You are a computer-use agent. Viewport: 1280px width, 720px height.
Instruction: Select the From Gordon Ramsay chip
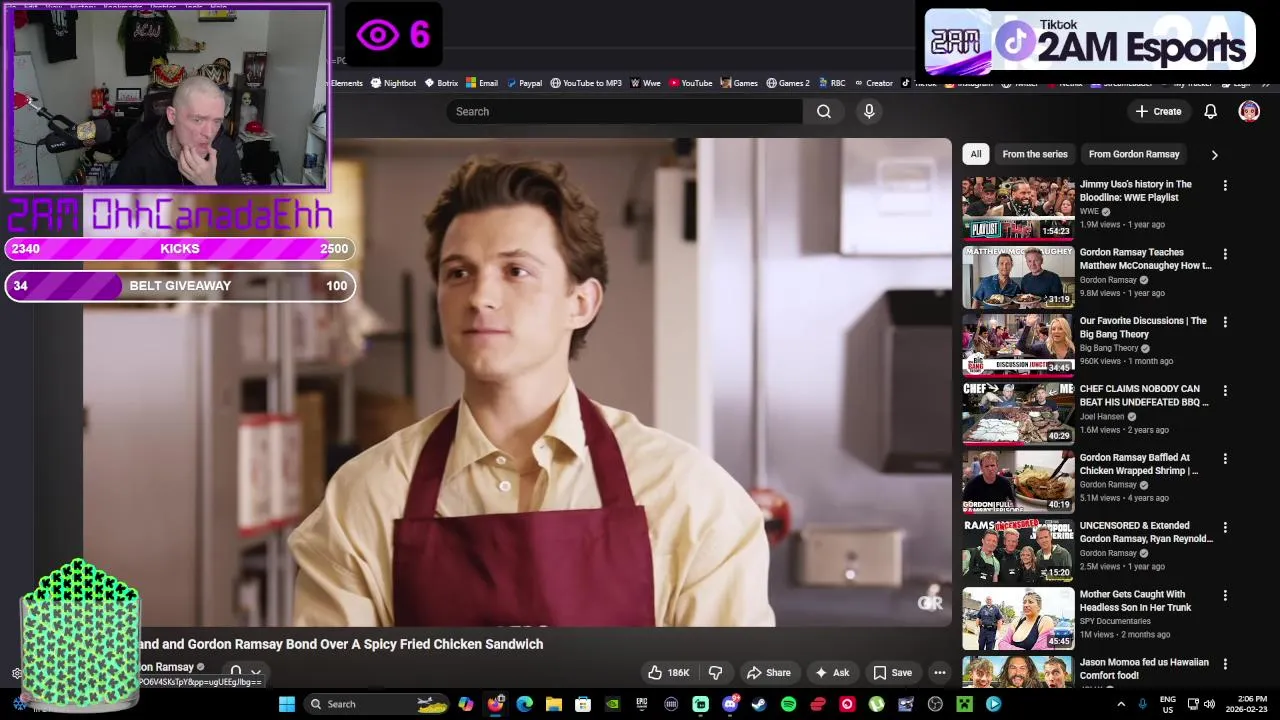pyautogui.click(x=1134, y=154)
